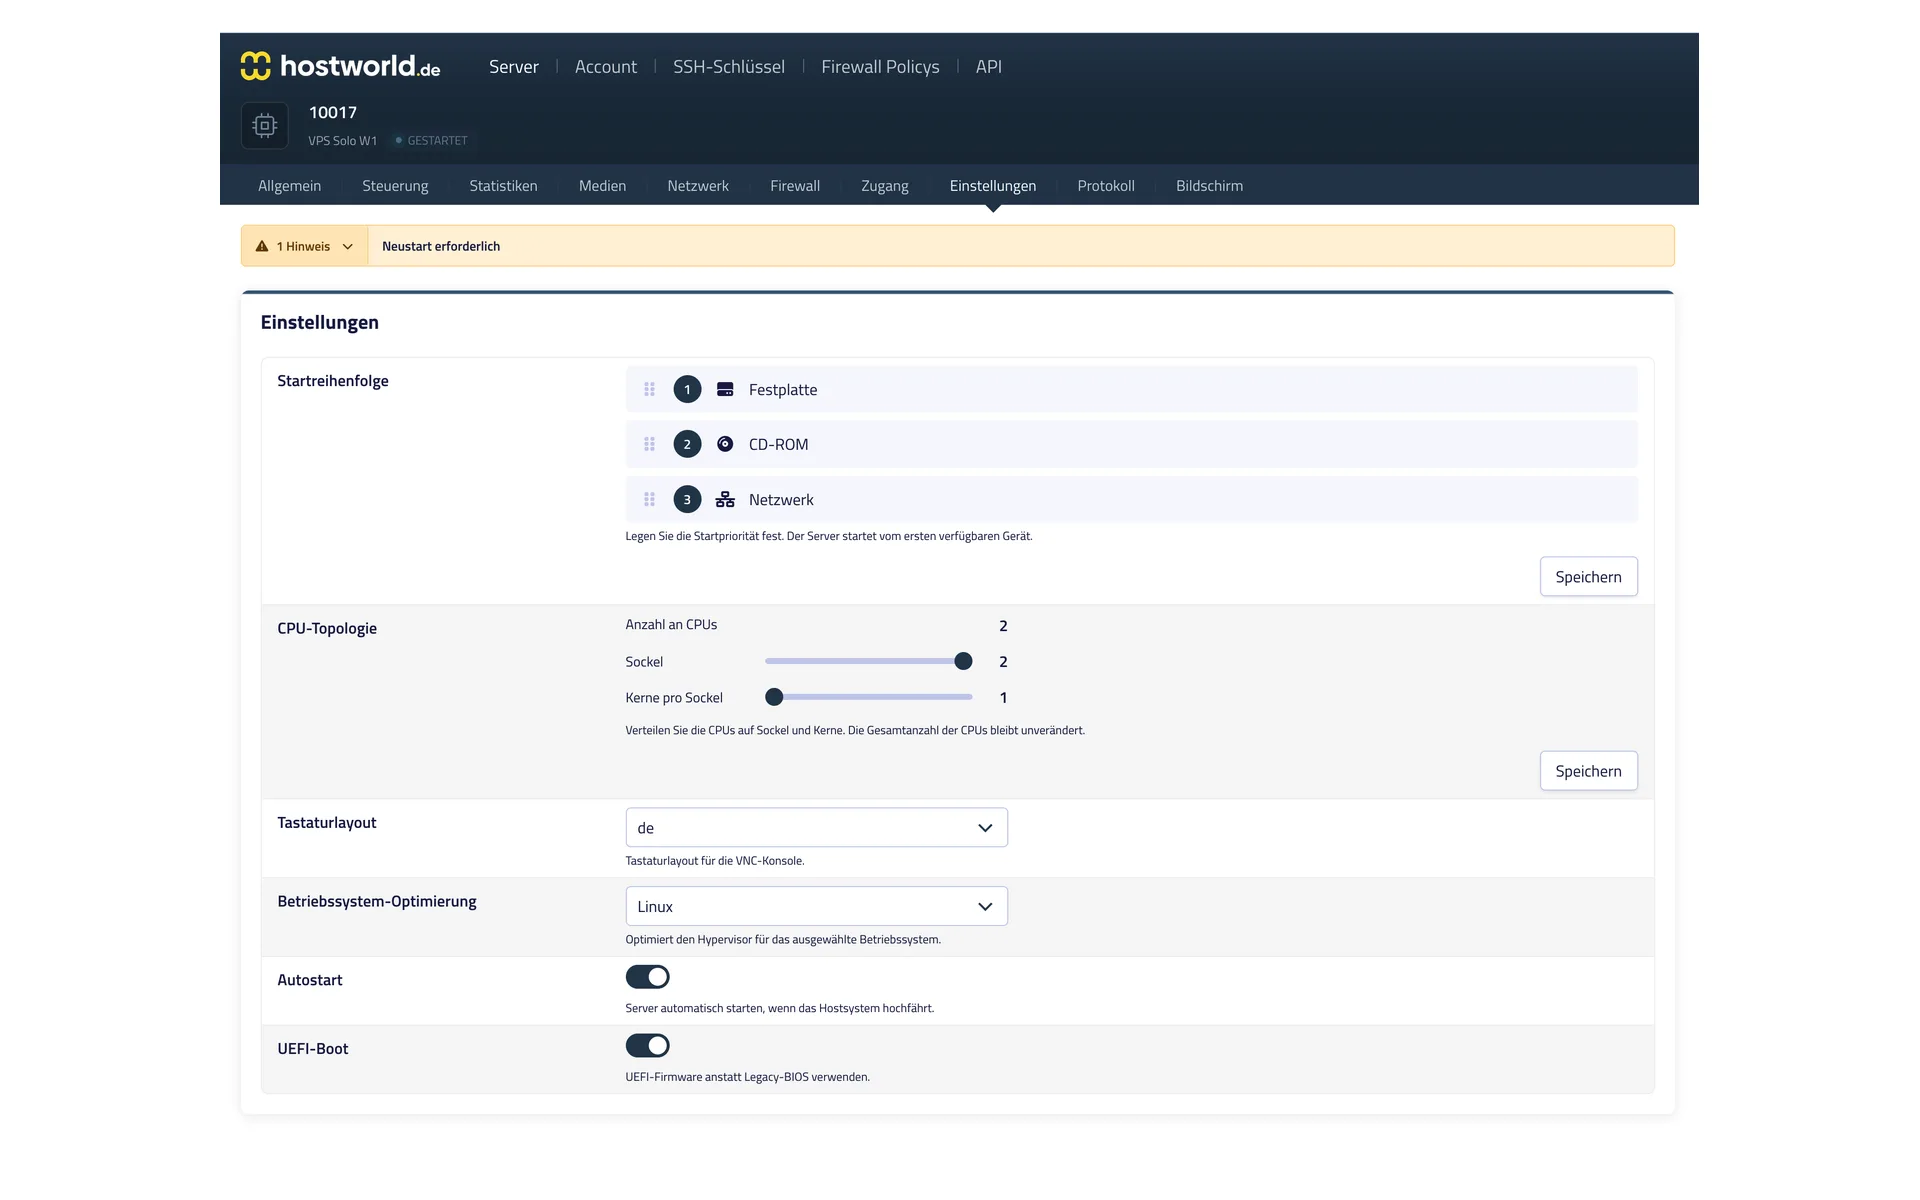The width and height of the screenshot is (1920, 1200).
Task: Click the Neustart erforderlich notice text
Action: coord(441,246)
